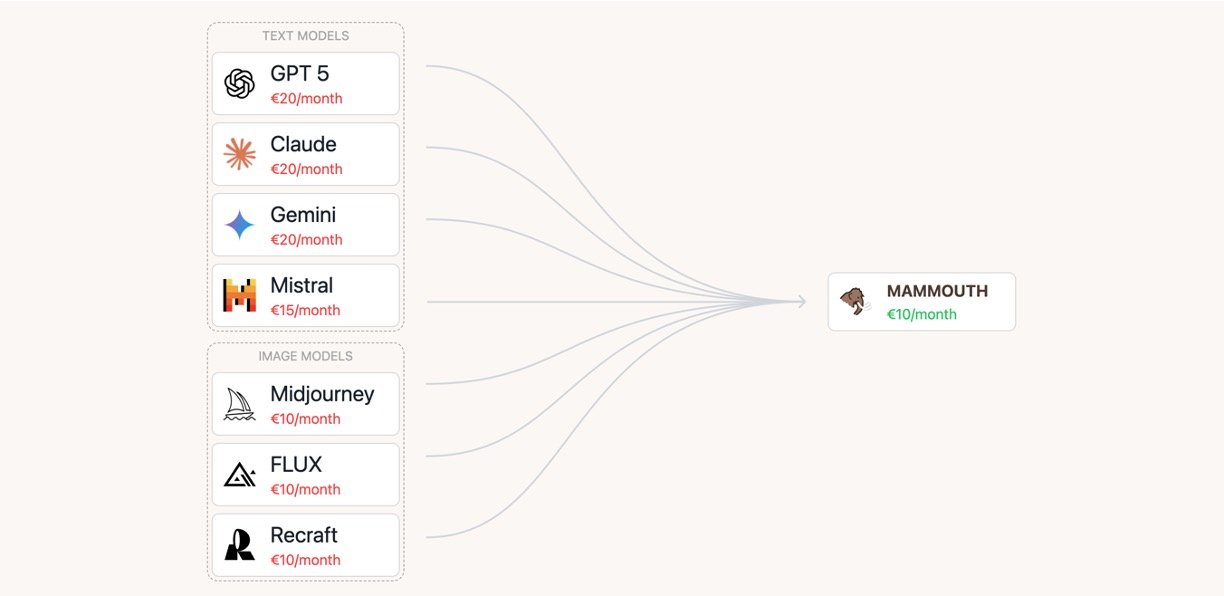The image size is (1224, 596).
Task: Open the Midjourney model name
Action: (x=322, y=394)
